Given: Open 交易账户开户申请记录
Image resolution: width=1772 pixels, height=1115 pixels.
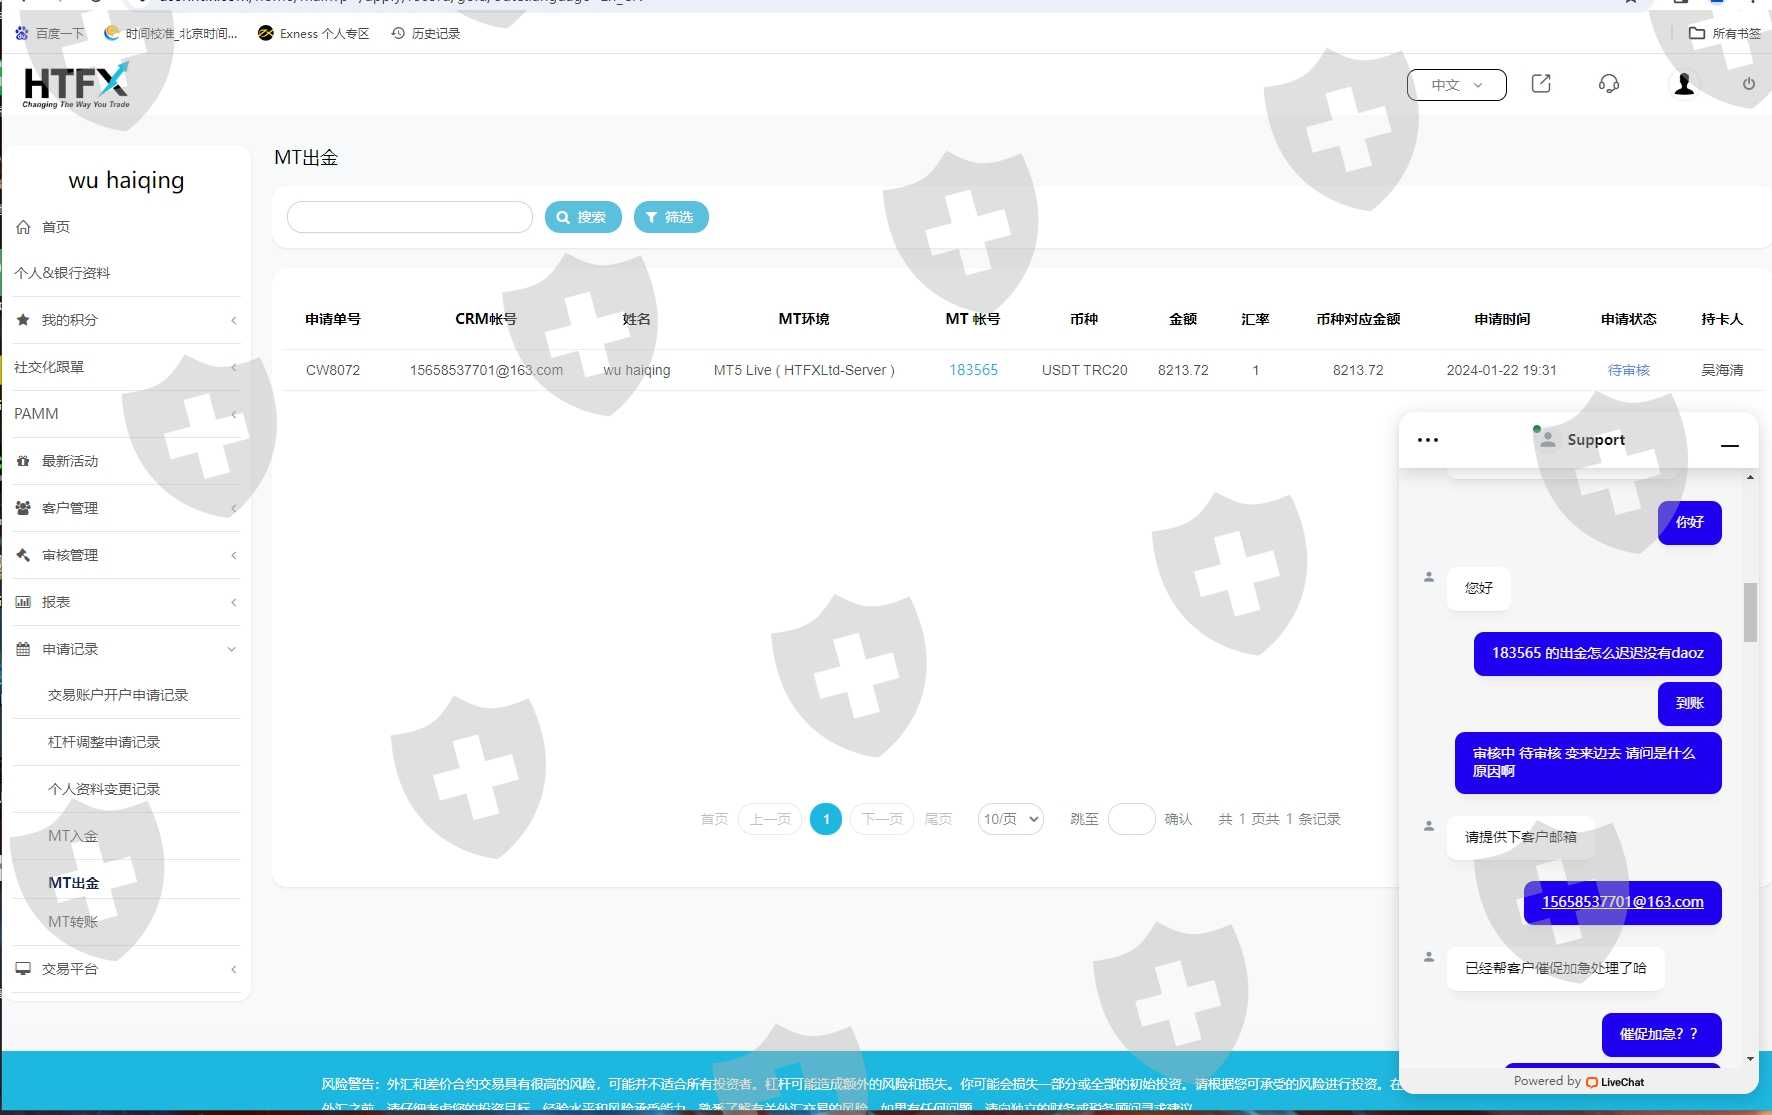Looking at the screenshot, I should 118,695.
